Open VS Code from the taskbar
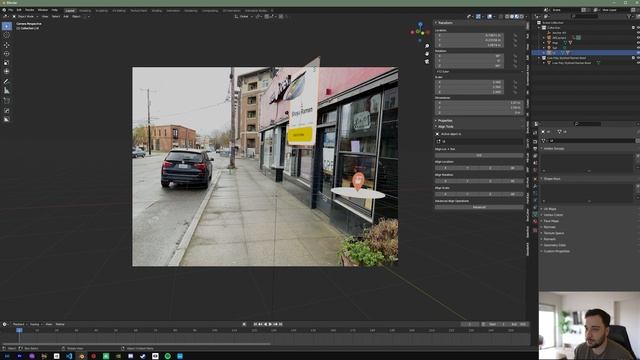640x360 pixels. coord(69,356)
